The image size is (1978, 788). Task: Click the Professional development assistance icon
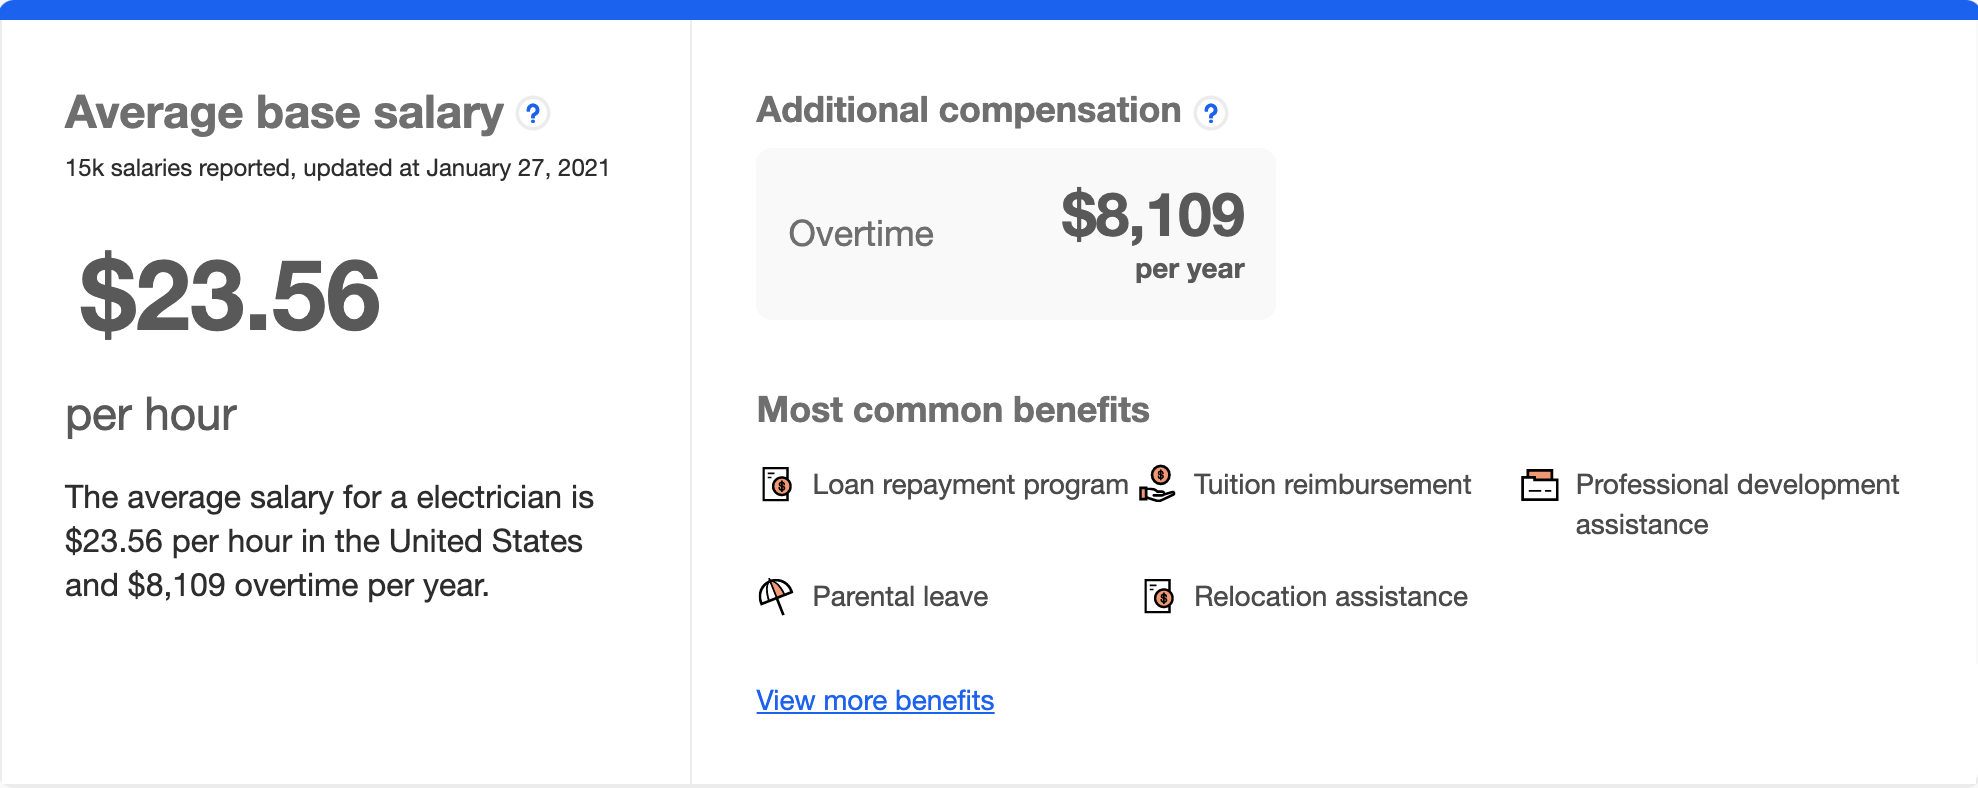[x=1539, y=485]
